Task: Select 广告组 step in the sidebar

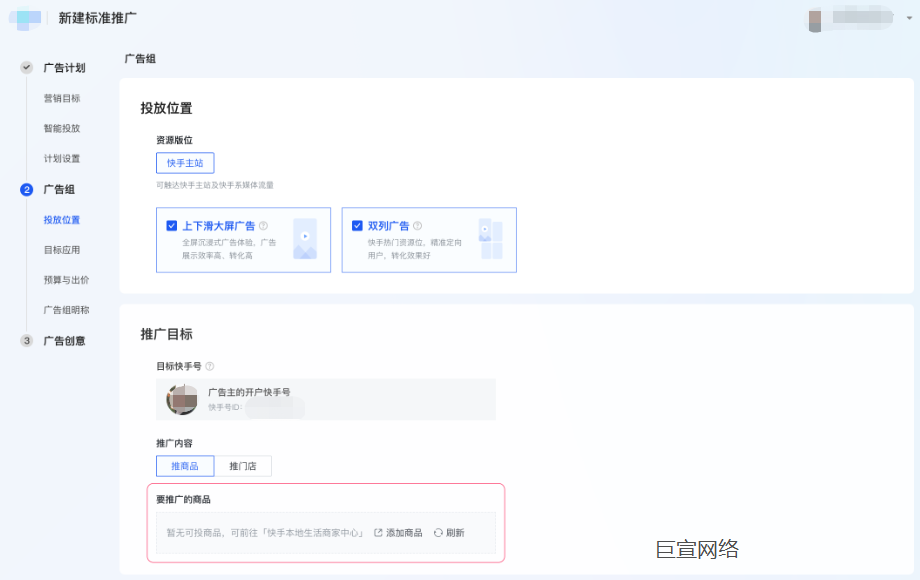Action: (59, 189)
